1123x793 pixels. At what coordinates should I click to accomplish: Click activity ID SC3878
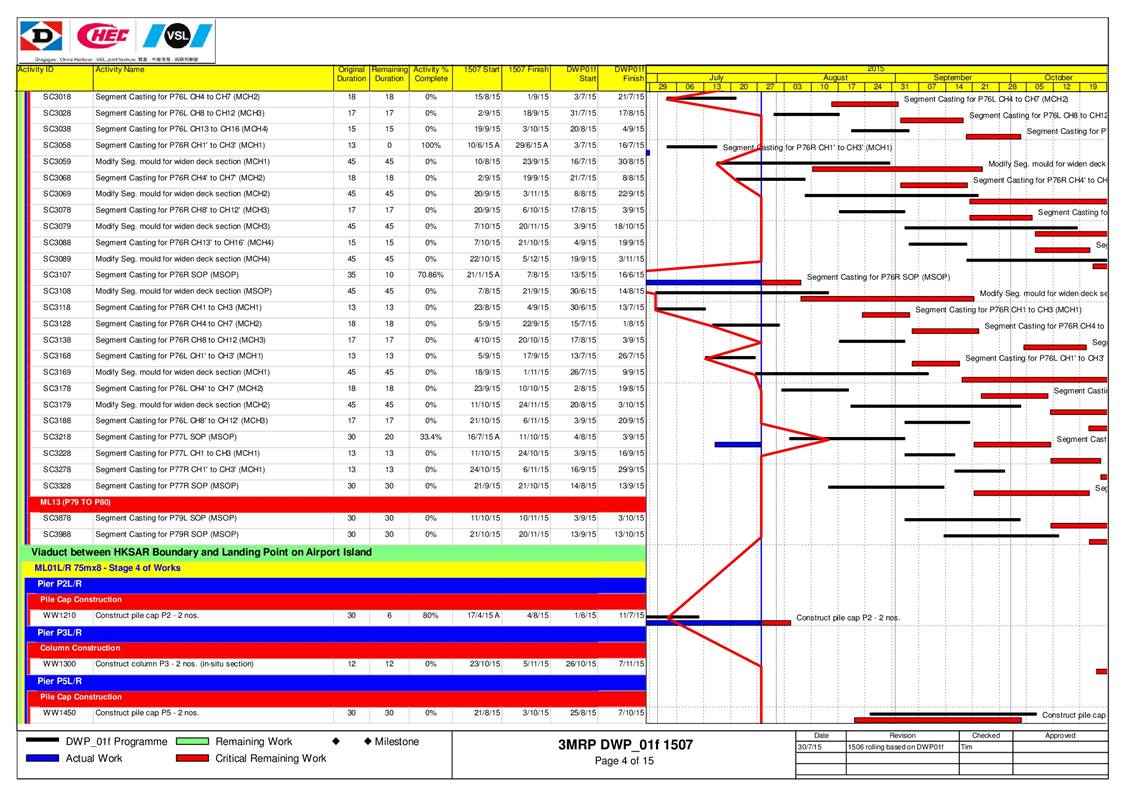[57, 518]
